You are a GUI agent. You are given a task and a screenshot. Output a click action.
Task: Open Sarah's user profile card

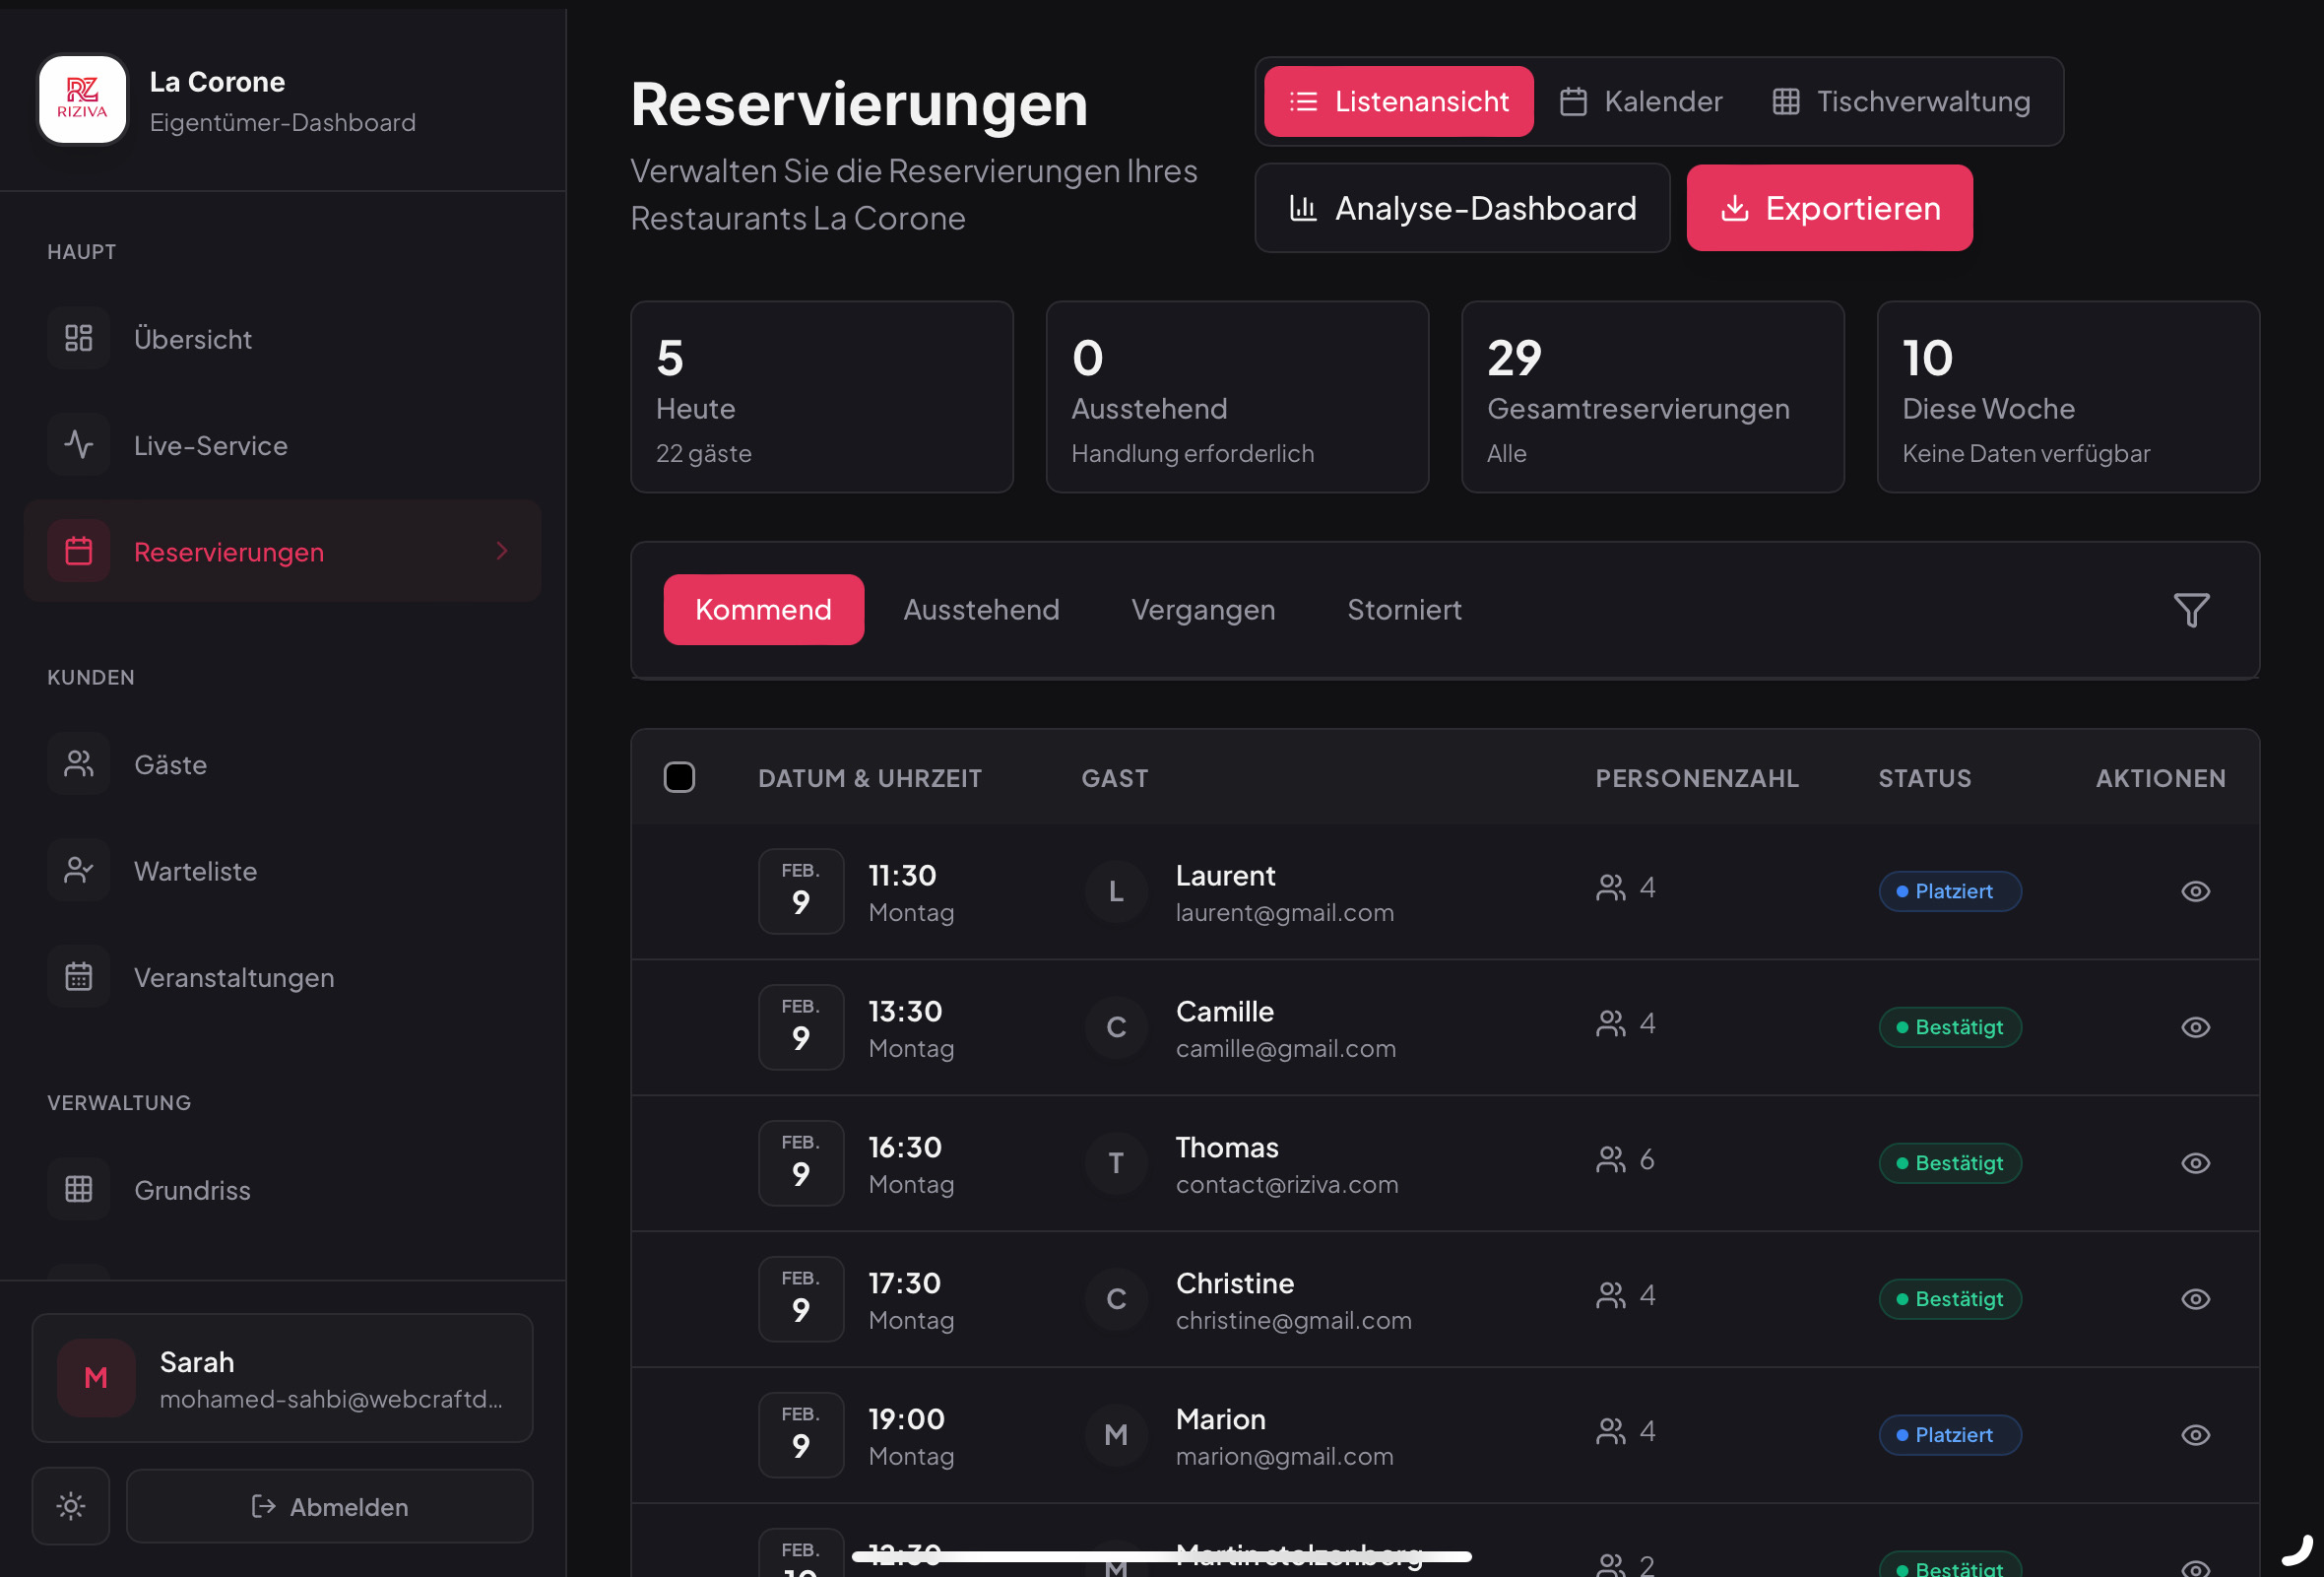tap(282, 1378)
